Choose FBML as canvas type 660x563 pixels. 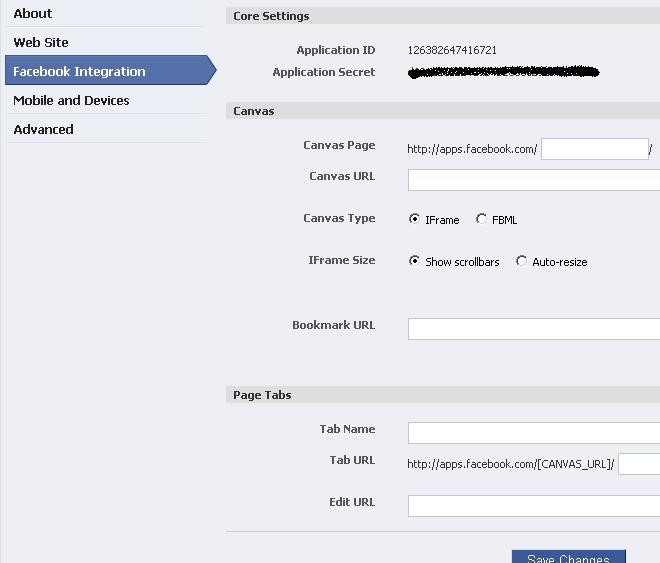tap(481, 219)
